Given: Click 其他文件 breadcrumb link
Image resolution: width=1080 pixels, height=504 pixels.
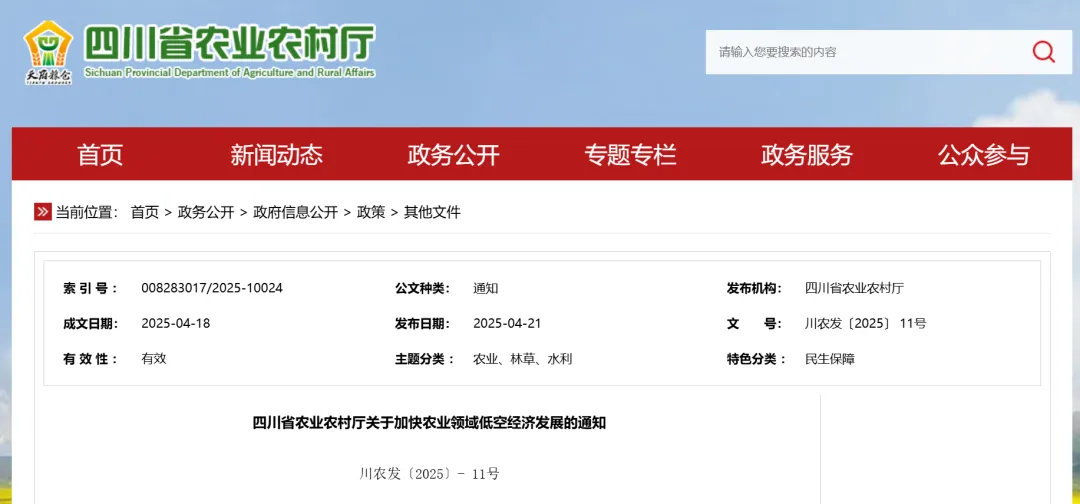Looking at the screenshot, I should pyautogui.click(x=432, y=212).
